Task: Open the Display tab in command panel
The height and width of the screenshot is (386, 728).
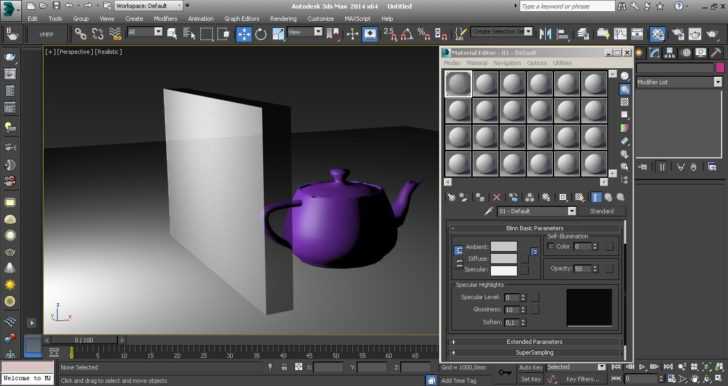Action: (x=701, y=53)
